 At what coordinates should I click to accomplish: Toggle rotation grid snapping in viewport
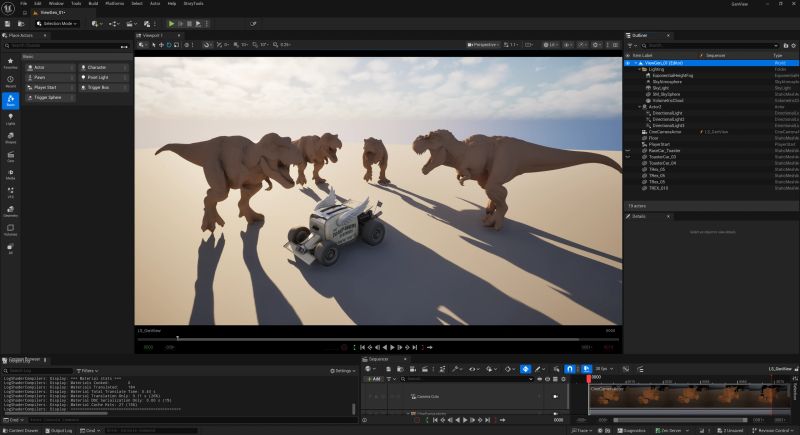[x=255, y=45]
